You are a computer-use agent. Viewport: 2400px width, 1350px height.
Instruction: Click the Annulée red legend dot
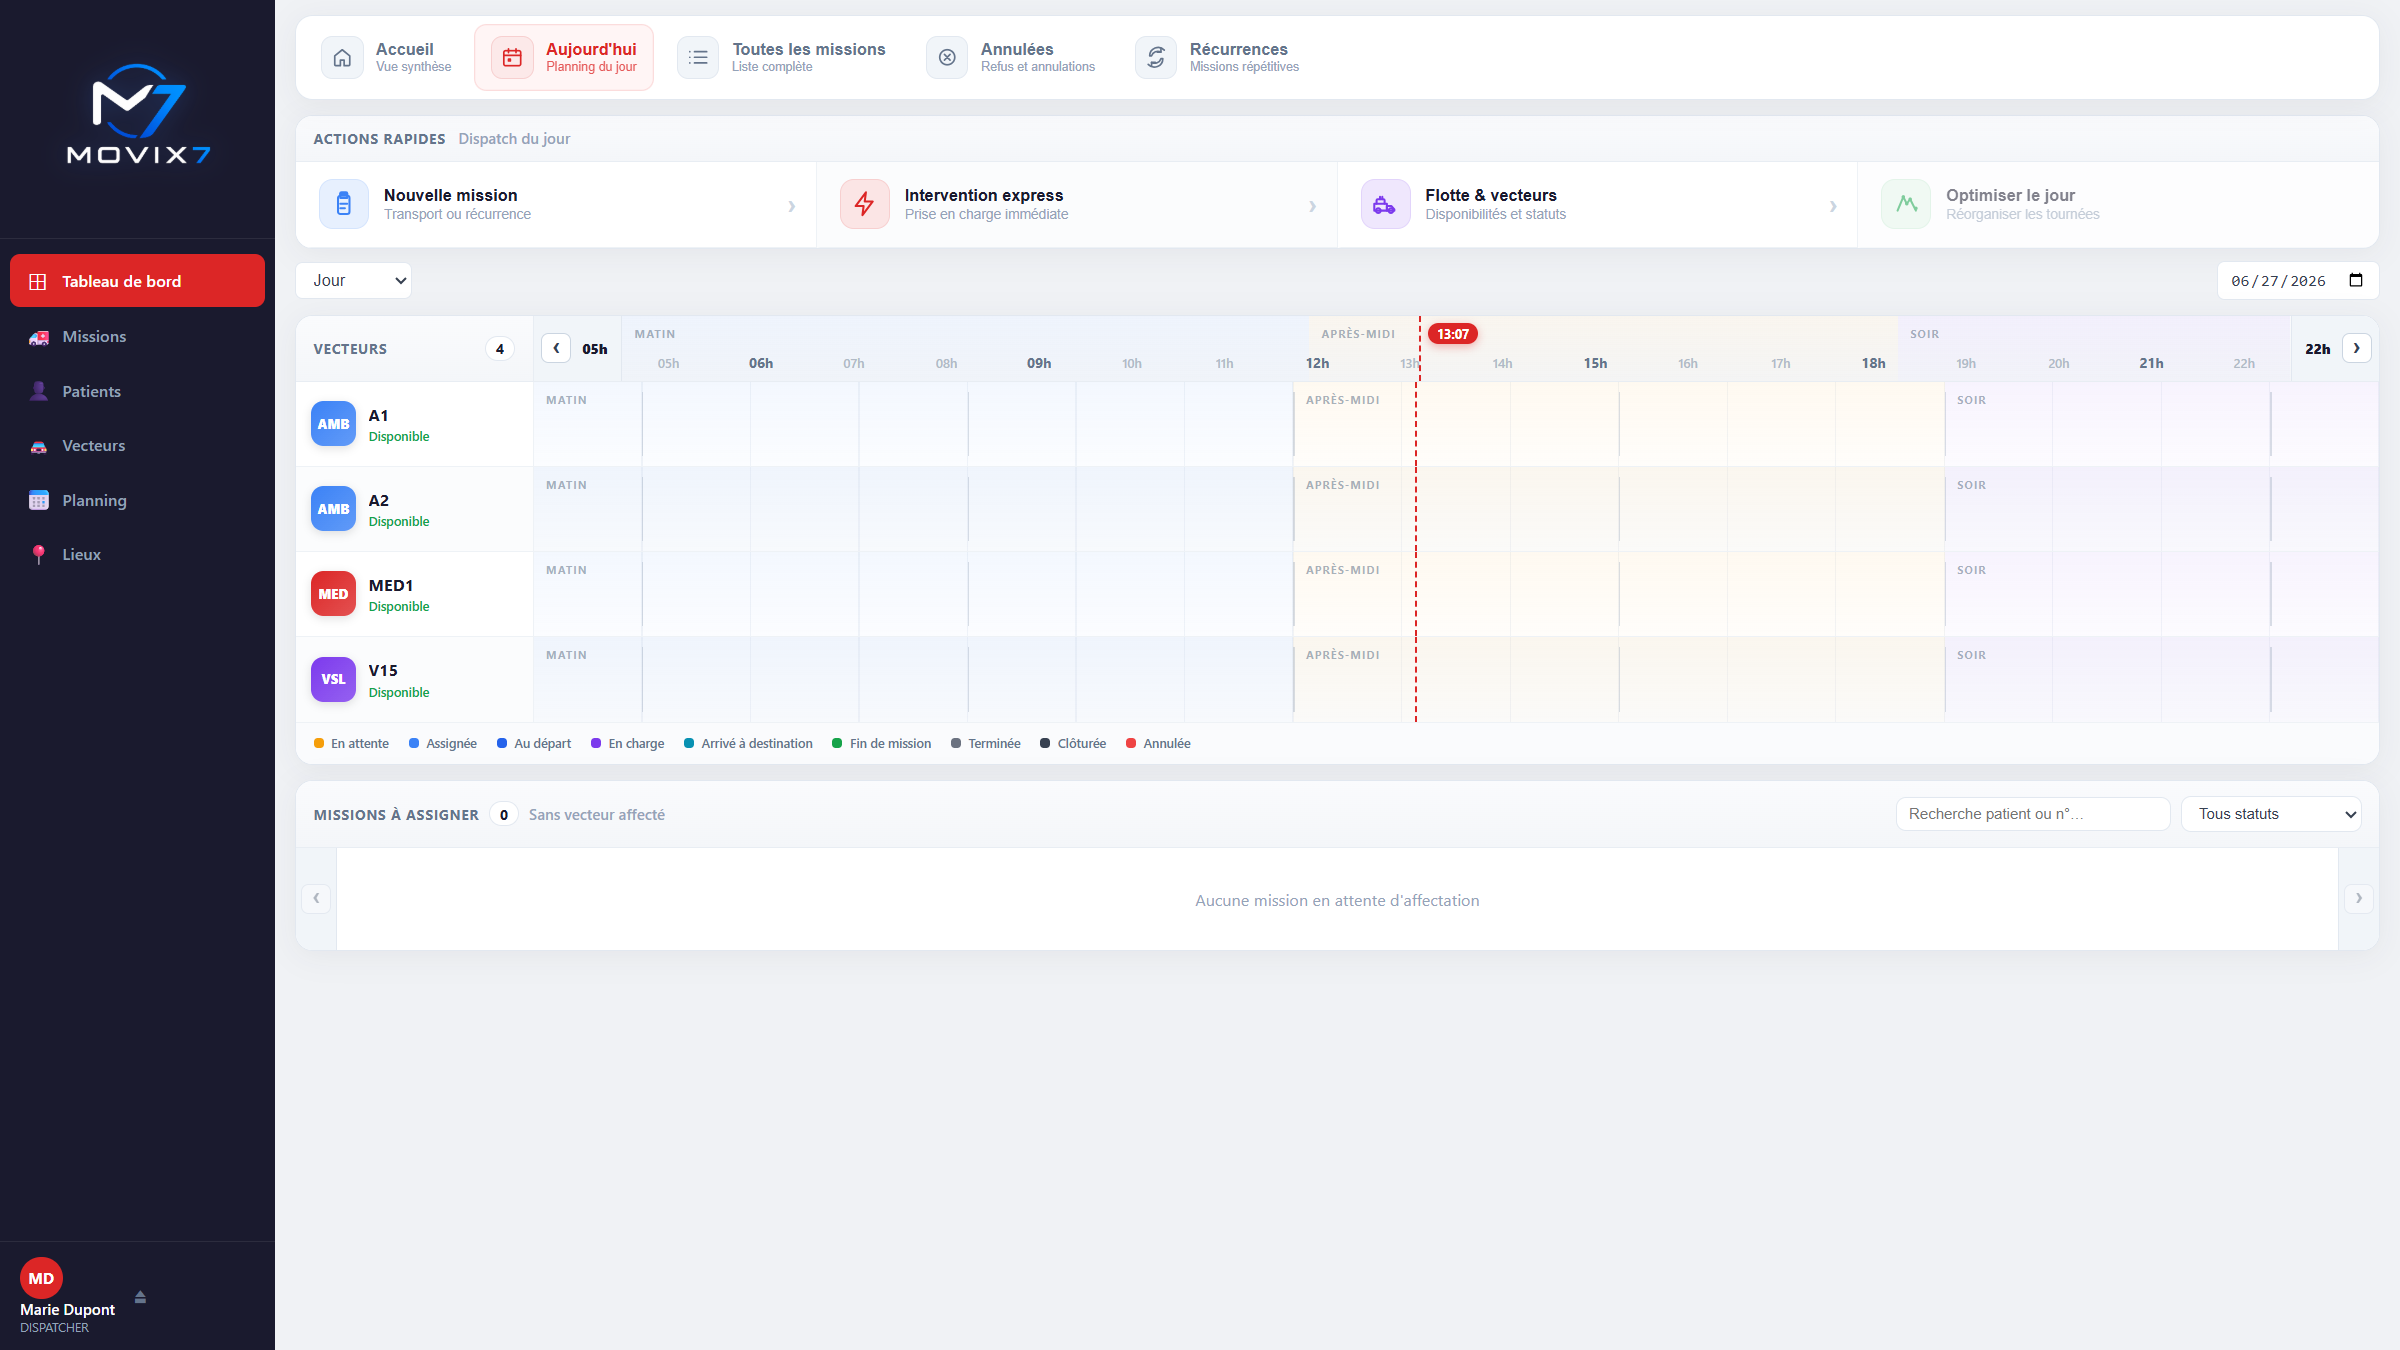pyautogui.click(x=1131, y=743)
